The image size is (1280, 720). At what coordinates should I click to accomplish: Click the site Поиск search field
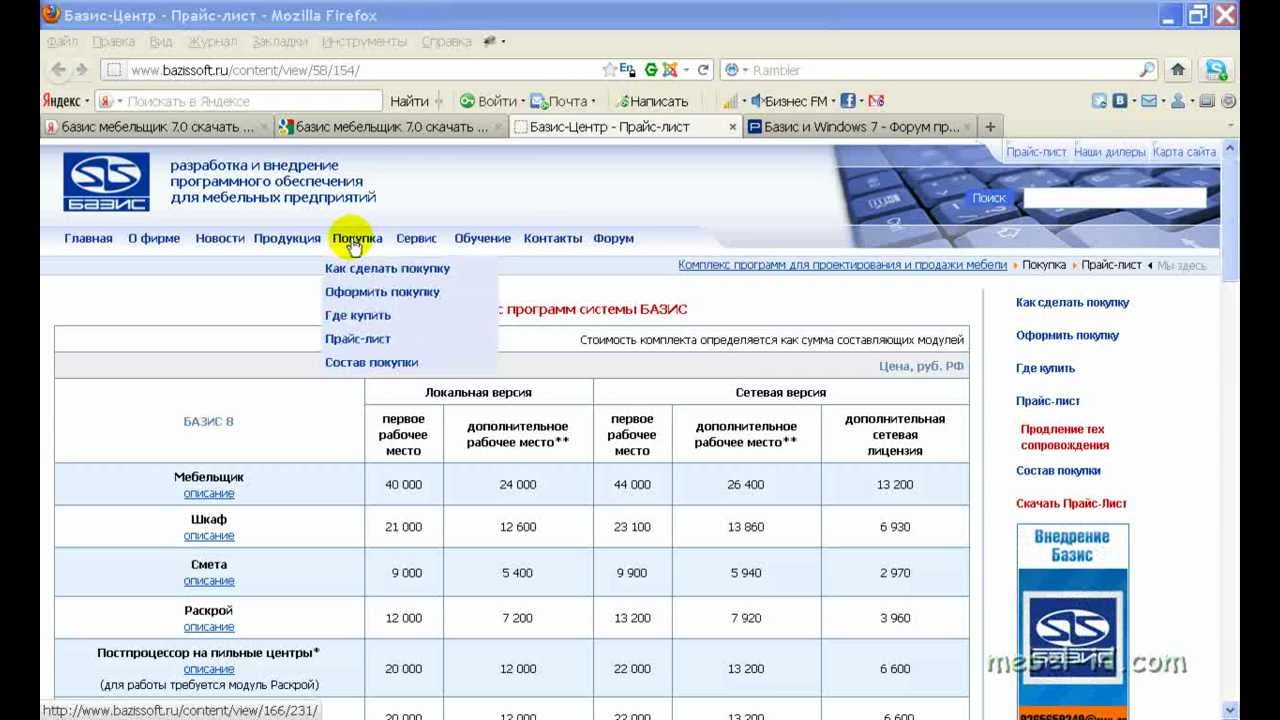(x=1114, y=198)
